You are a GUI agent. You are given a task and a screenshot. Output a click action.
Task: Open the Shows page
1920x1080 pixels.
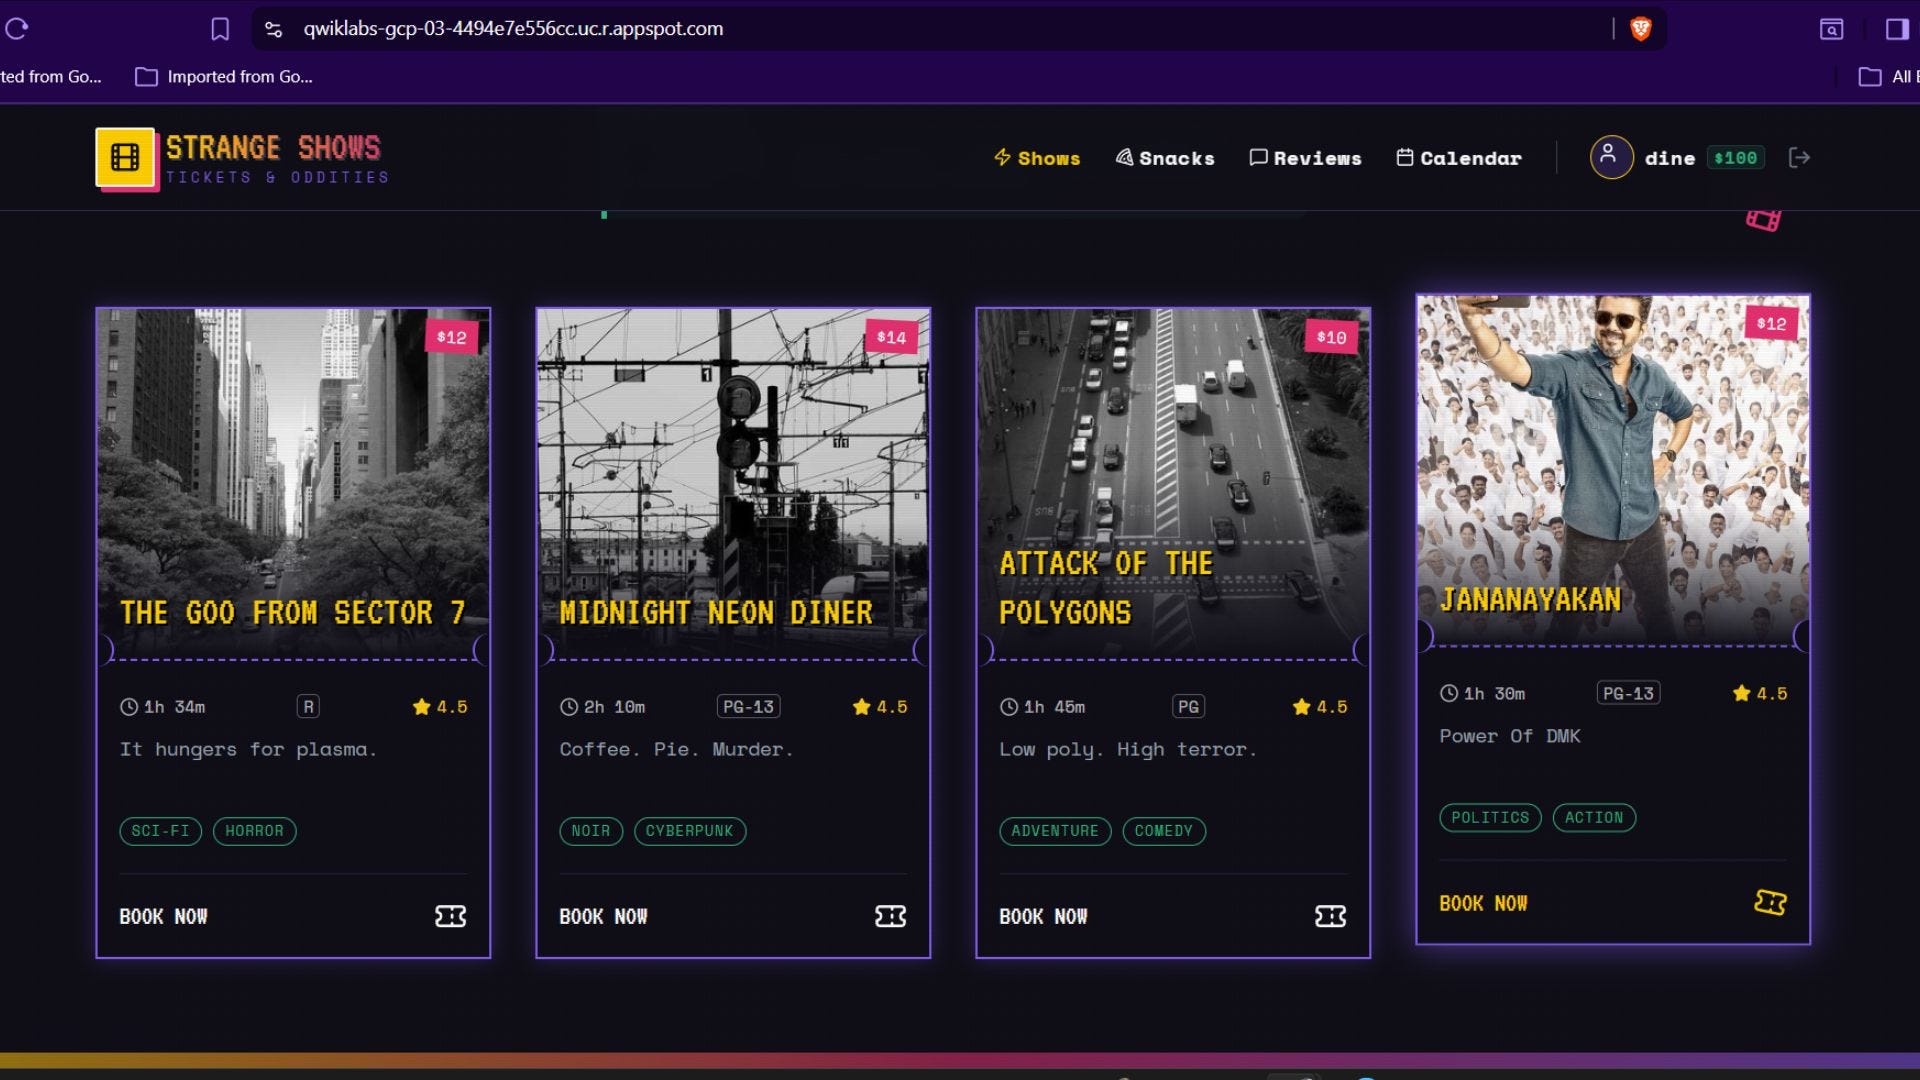tap(1037, 158)
